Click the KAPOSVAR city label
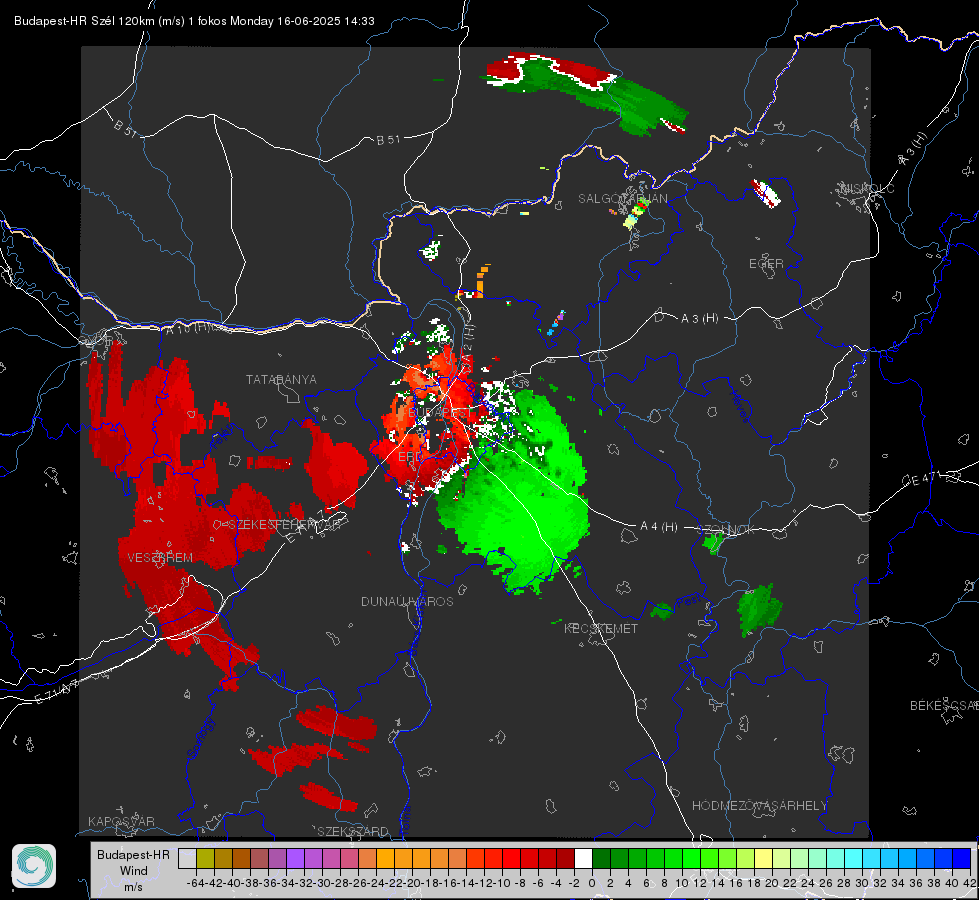This screenshot has width=979, height=900. point(121,821)
